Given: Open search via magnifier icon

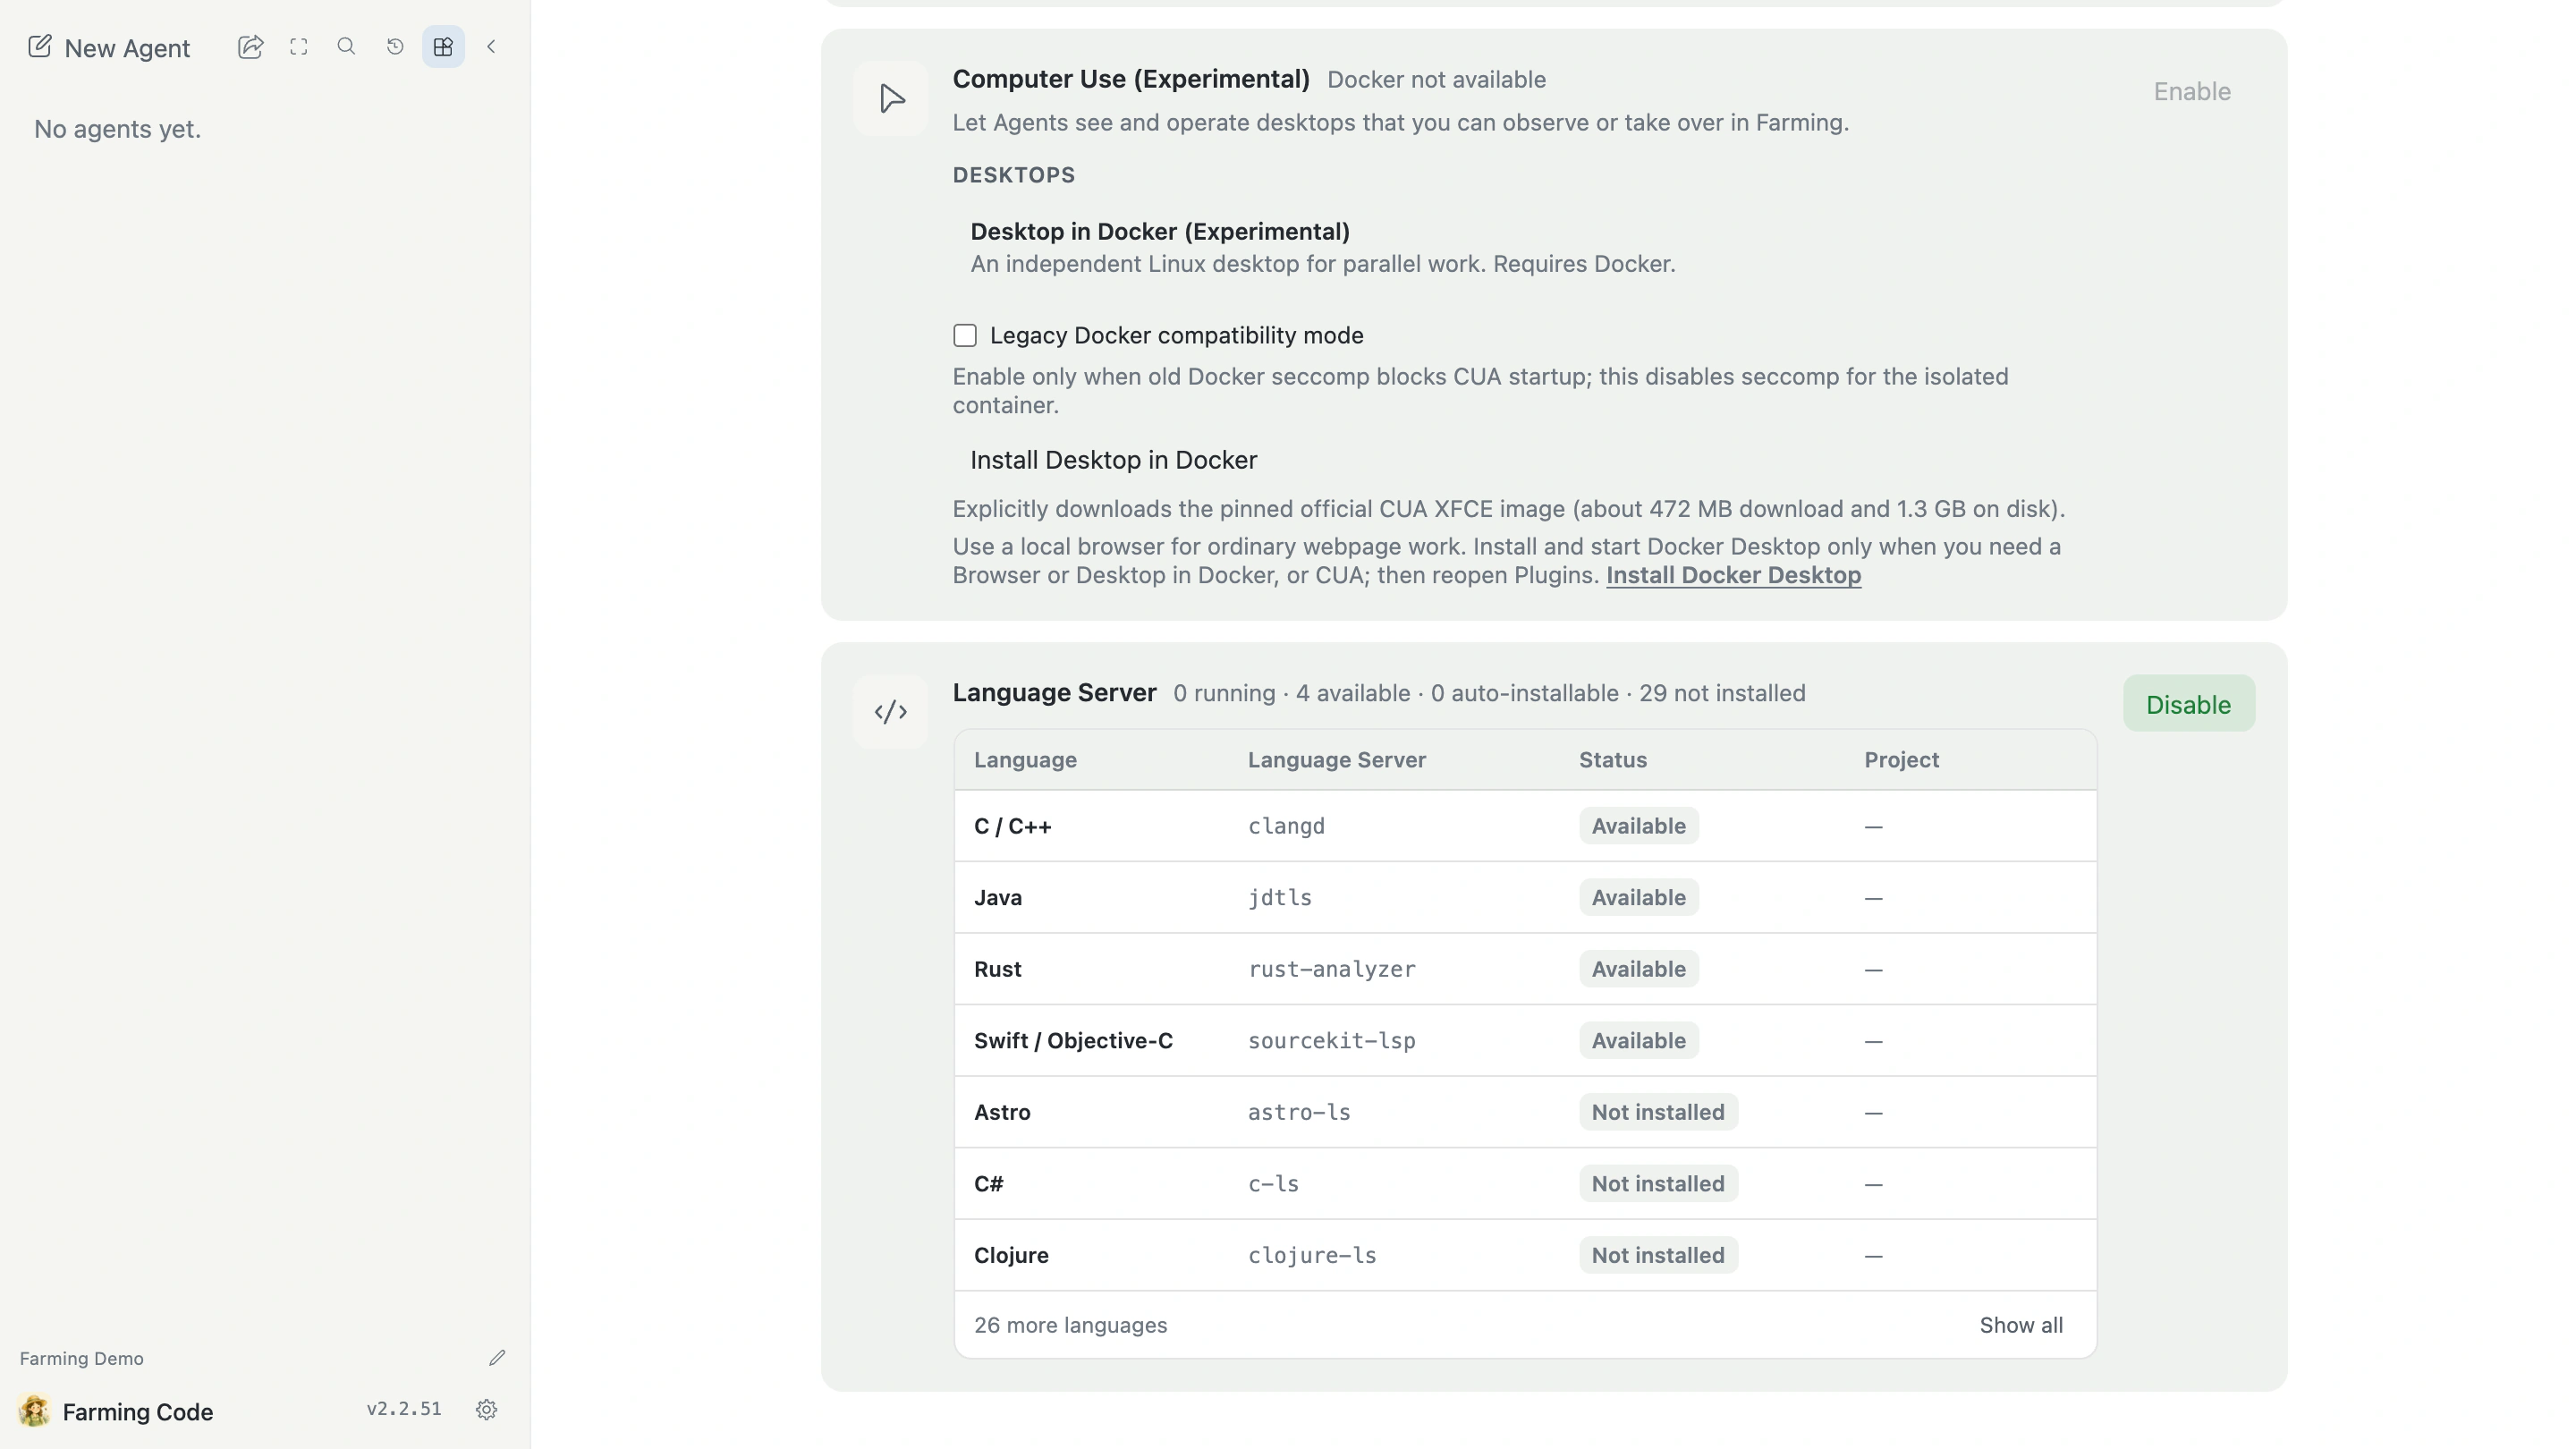Looking at the screenshot, I should (346, 46).
